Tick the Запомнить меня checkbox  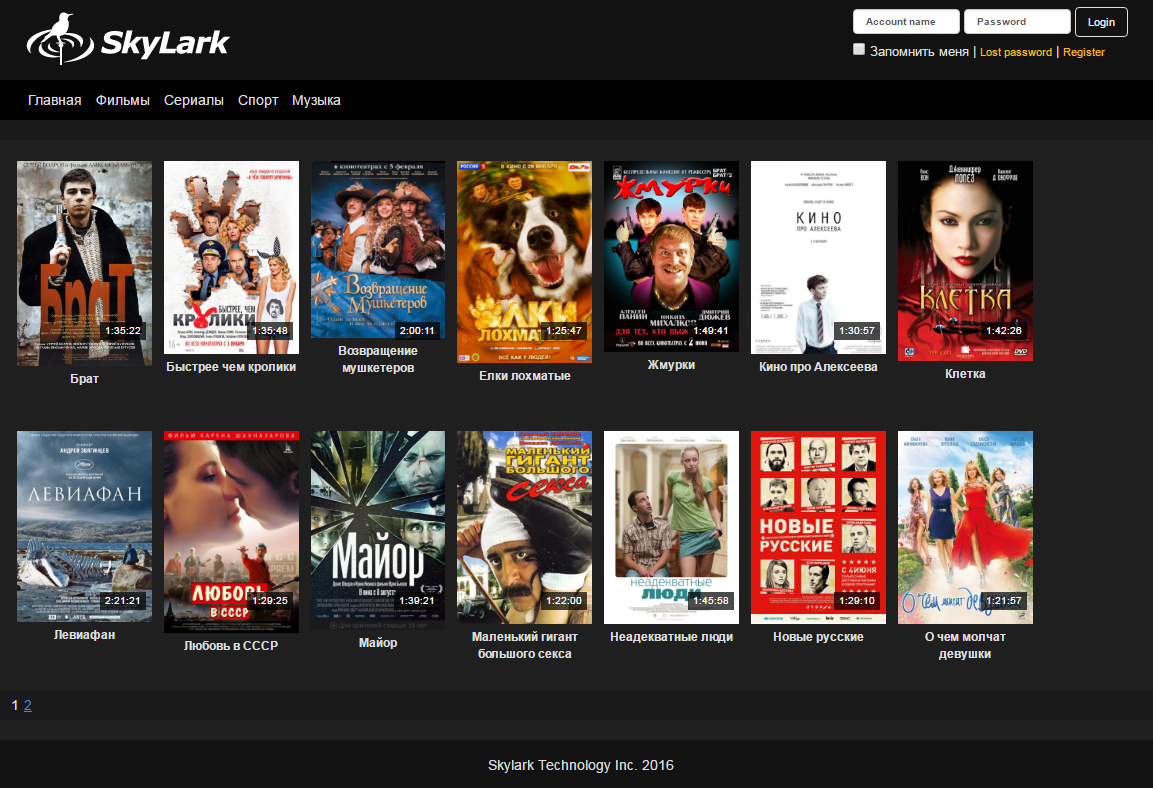point(859,49)
